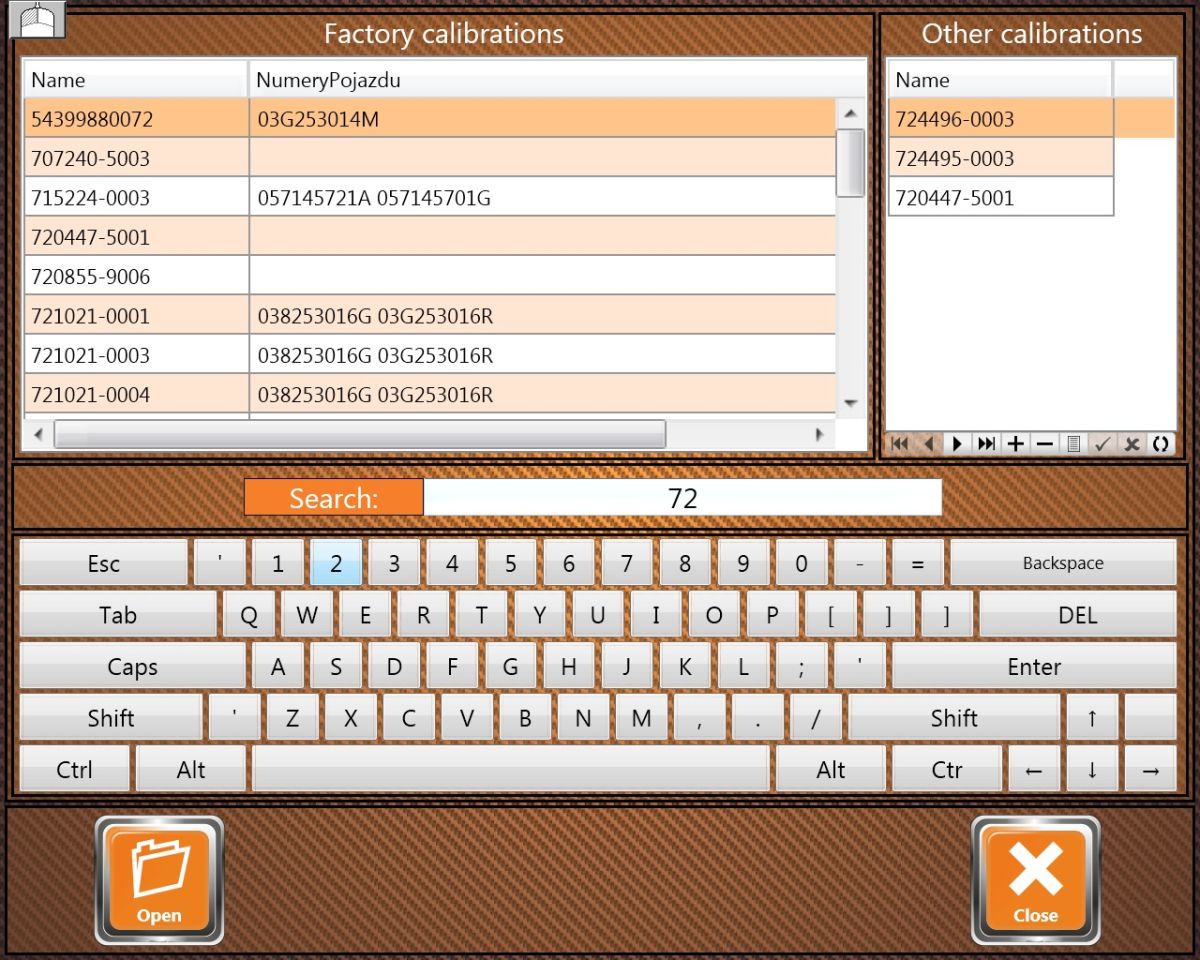Delete record with the minus icon
This screenshot has height=960, width=1200.
1044,444
